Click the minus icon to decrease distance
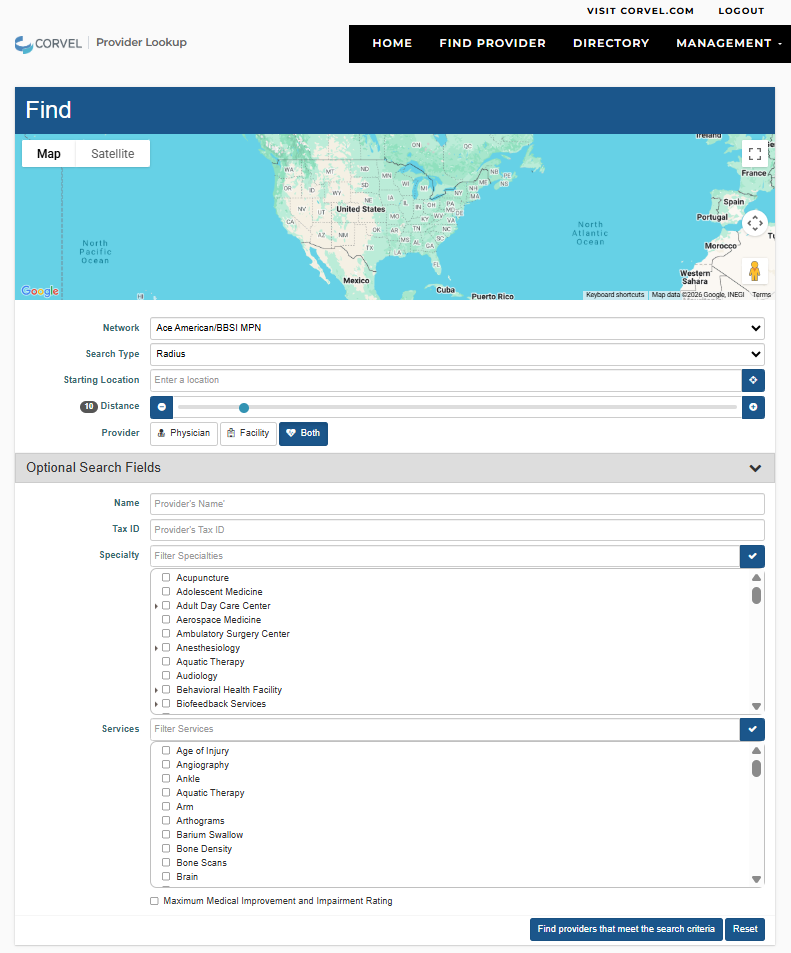791x953 pixels. click(x=162, y=407)
